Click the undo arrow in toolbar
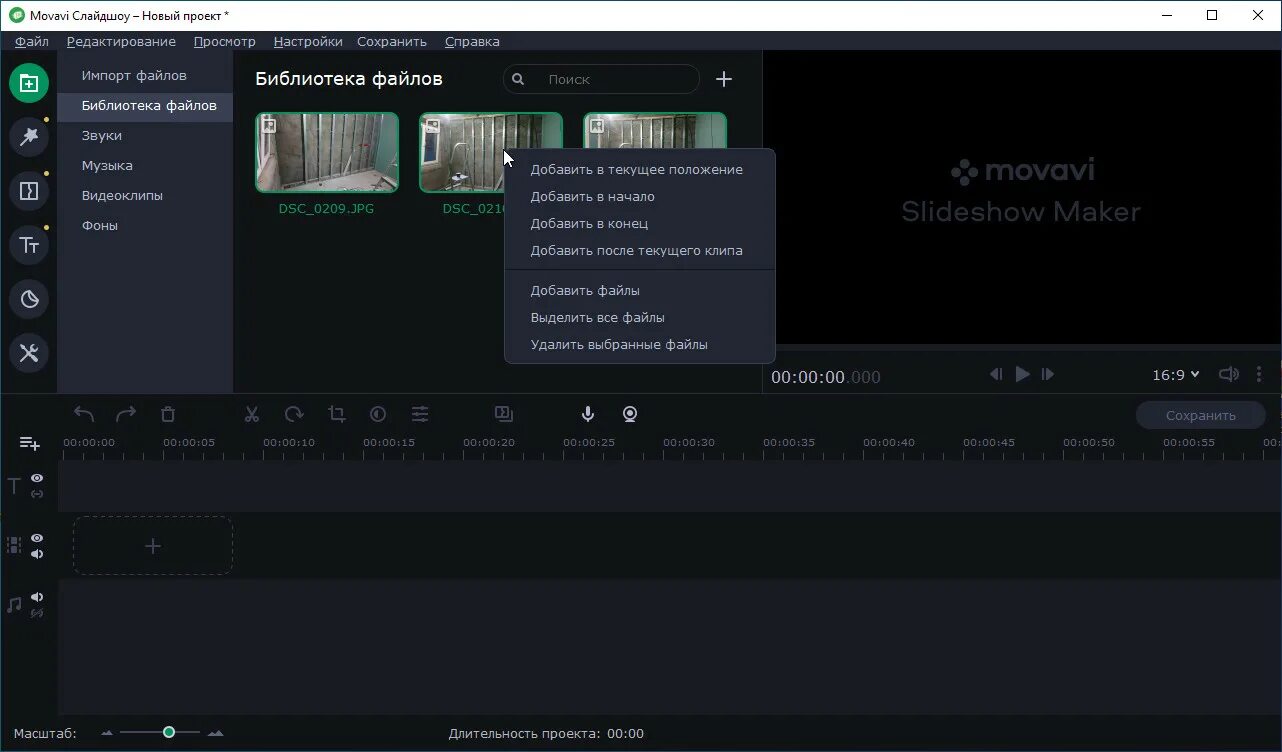This screenshot has width=1282, height=752. point(85,414)
